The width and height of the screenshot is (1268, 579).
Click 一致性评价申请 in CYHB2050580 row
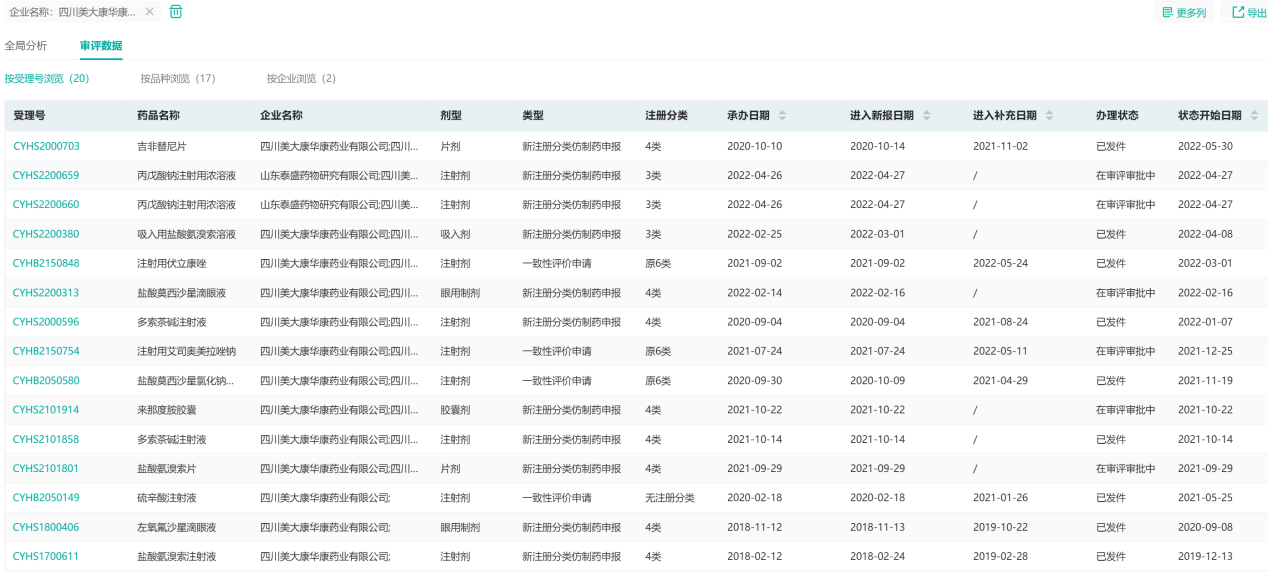[556, 381]
